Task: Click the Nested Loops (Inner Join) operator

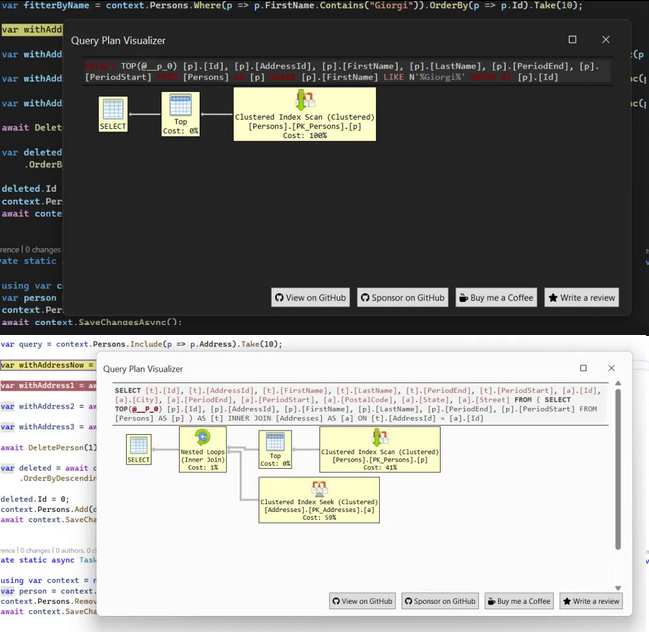Action: pos(203,450)
